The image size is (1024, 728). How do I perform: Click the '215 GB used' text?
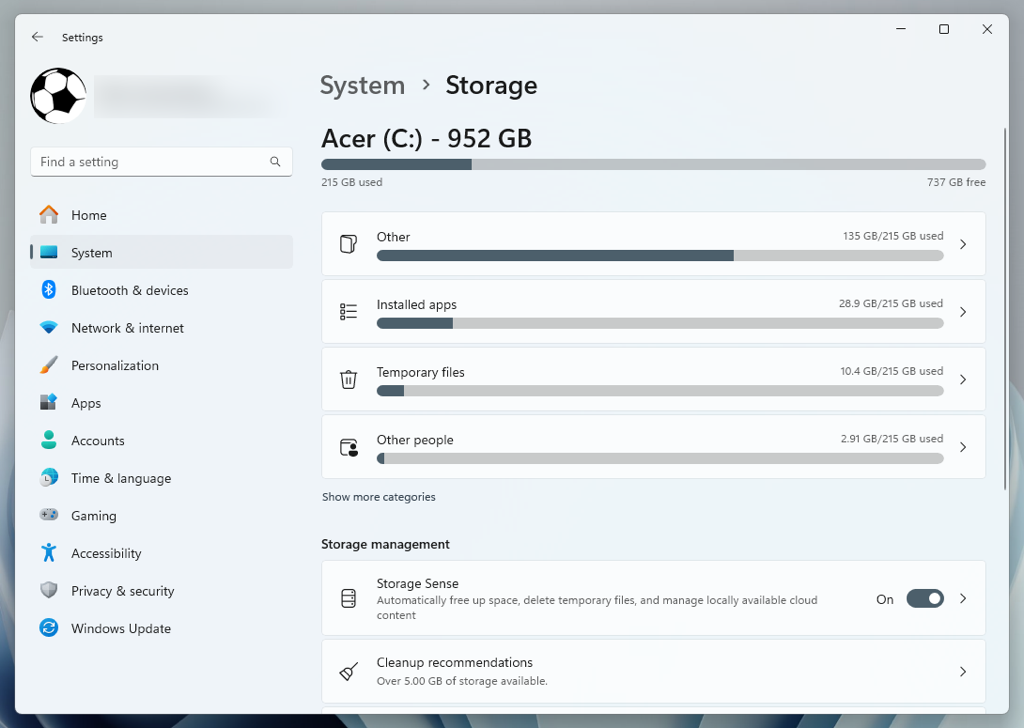[x=352, y=182]
